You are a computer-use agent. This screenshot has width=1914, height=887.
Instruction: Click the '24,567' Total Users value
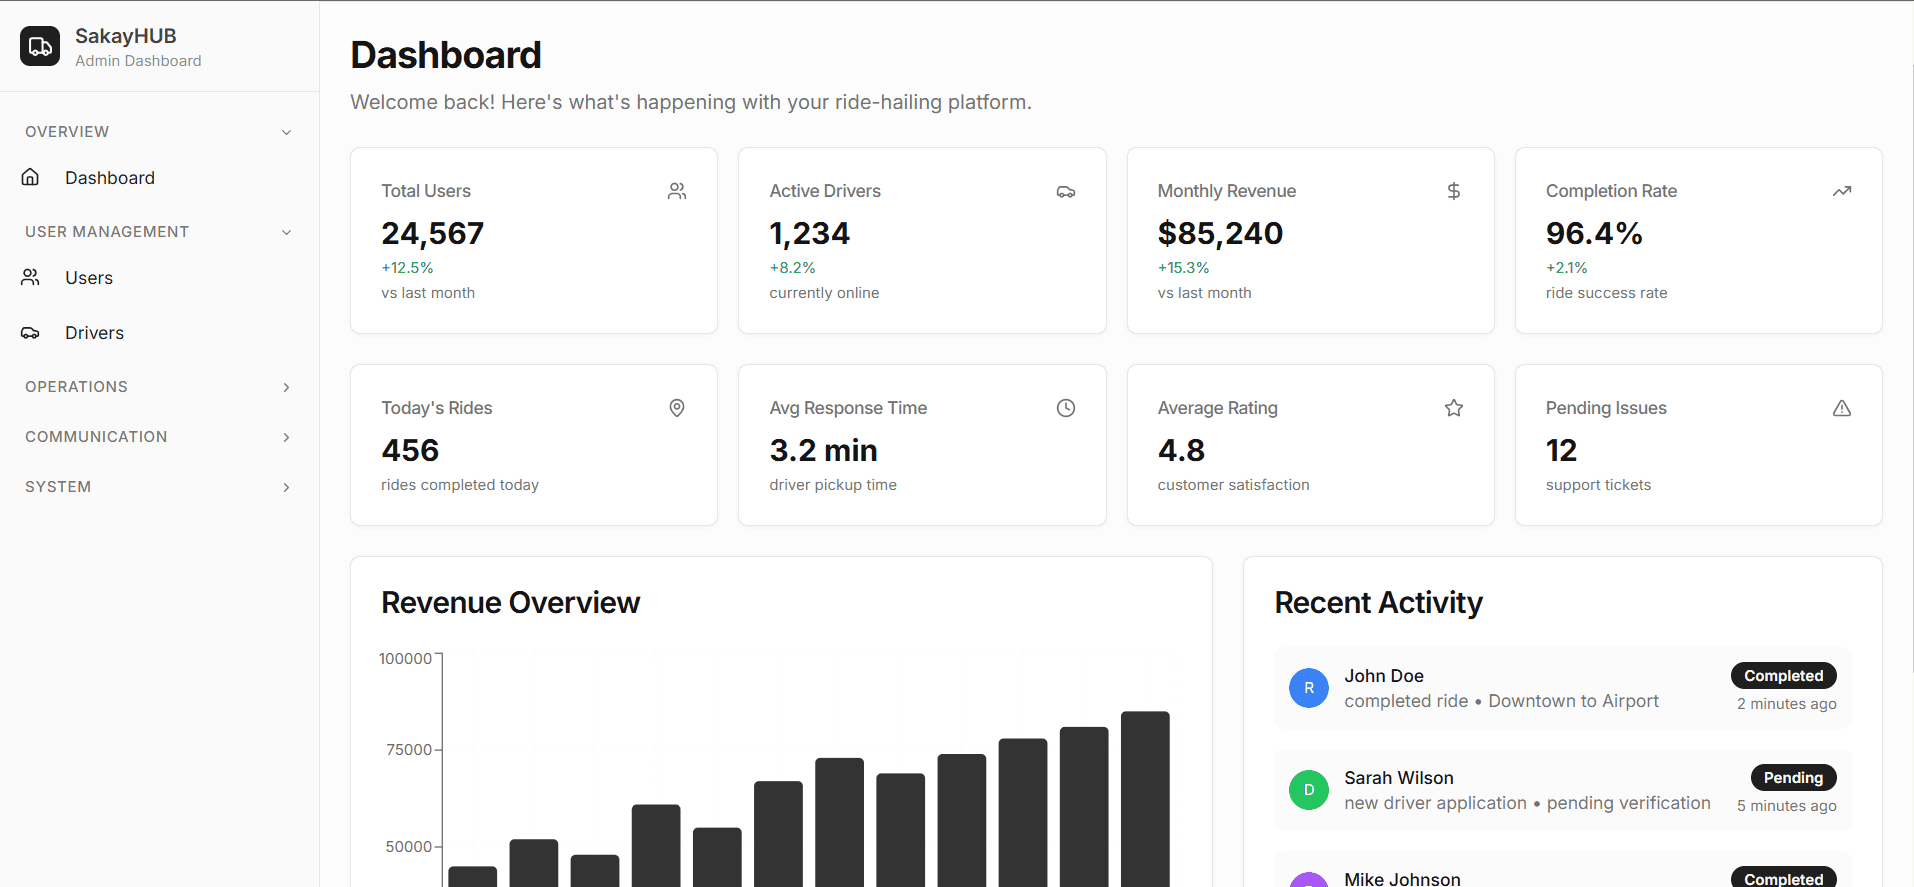pyautogui.click(x=432, y=234)
